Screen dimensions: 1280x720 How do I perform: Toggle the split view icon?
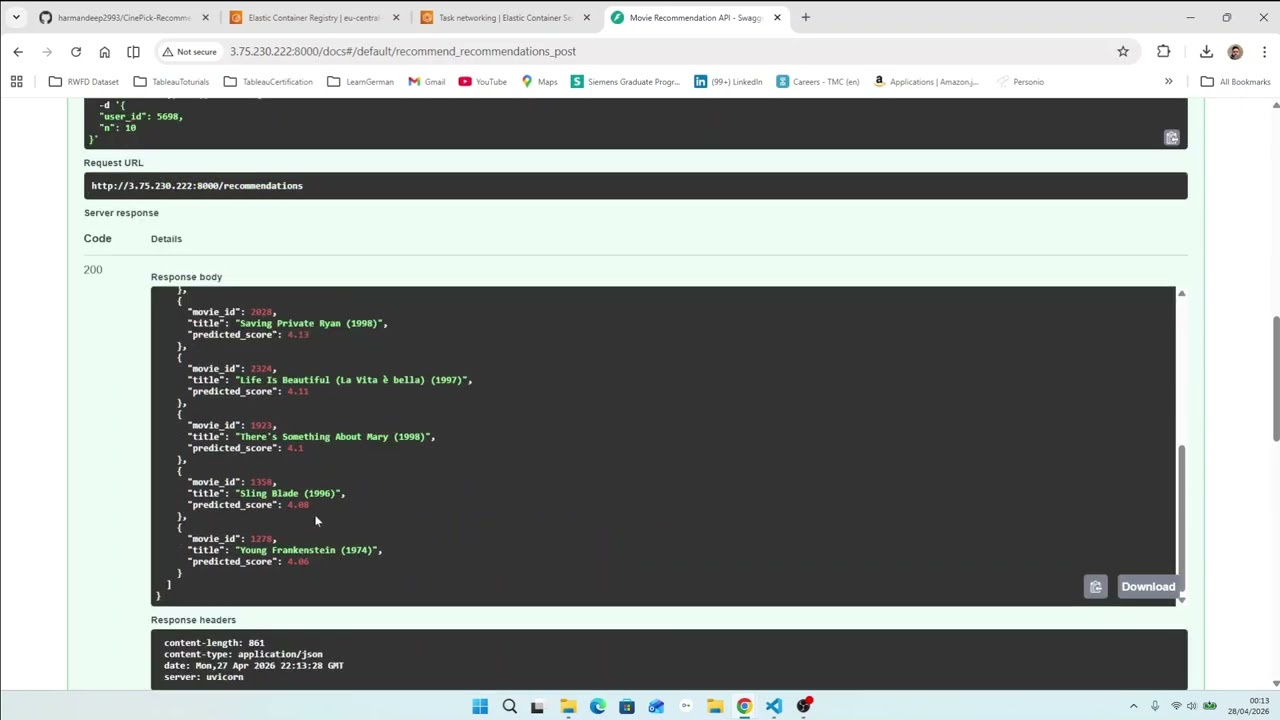[133, 51]
